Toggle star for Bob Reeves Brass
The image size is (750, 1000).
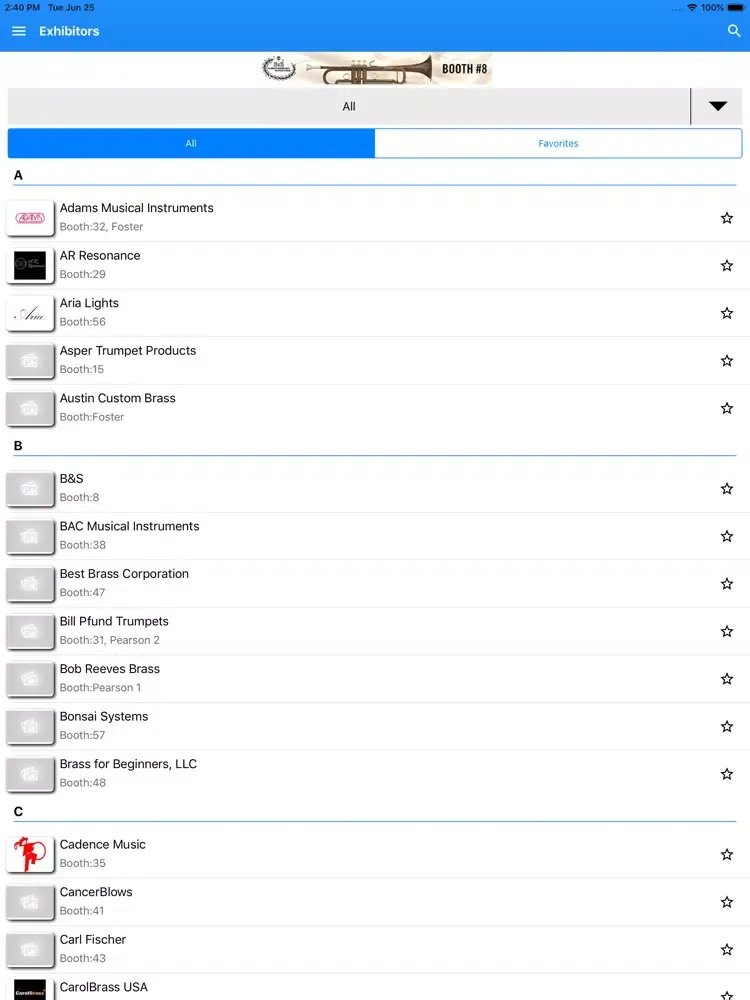coord(727,679)
